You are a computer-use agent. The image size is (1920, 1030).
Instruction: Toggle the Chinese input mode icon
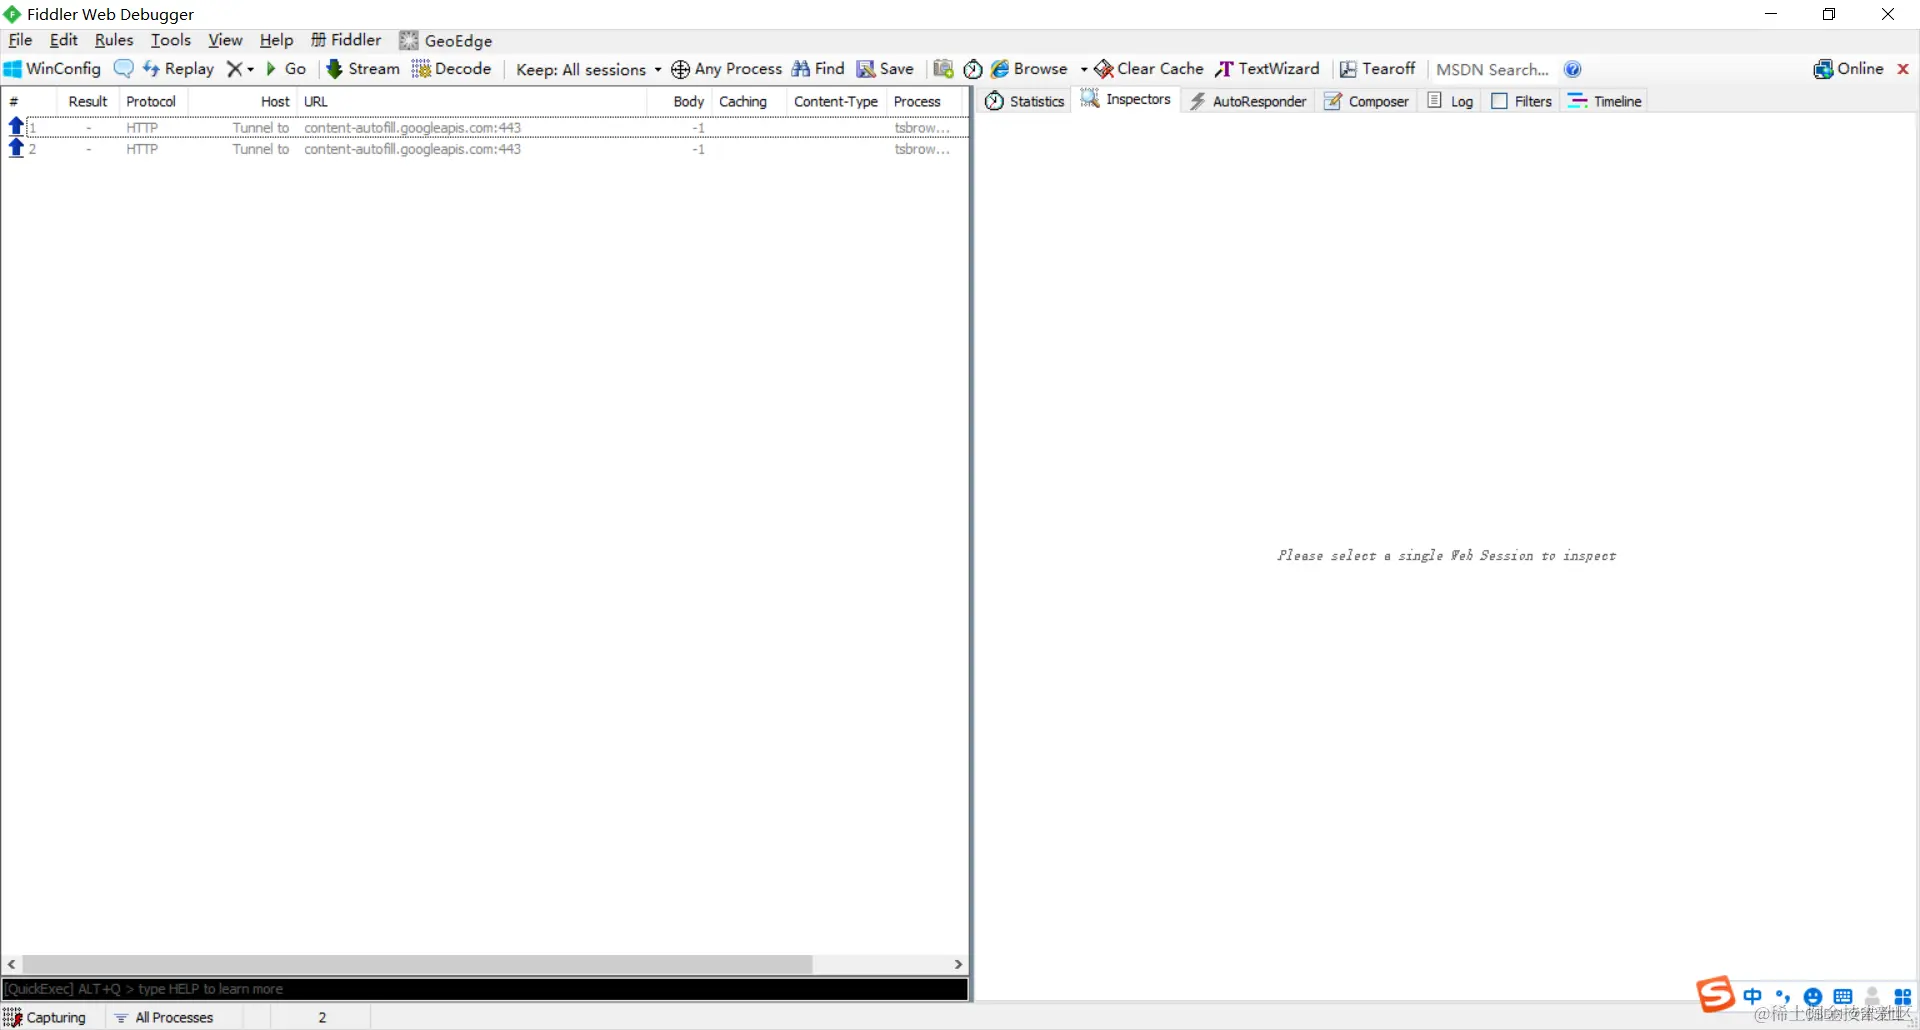(x=1753, y=996)
